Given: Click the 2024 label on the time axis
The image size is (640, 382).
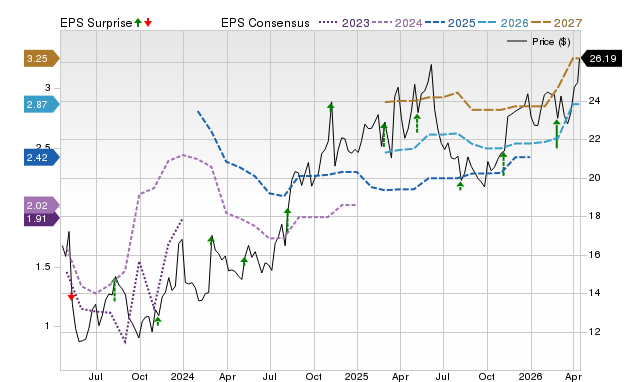Looking at the screenshot, I should click(182, 376).
